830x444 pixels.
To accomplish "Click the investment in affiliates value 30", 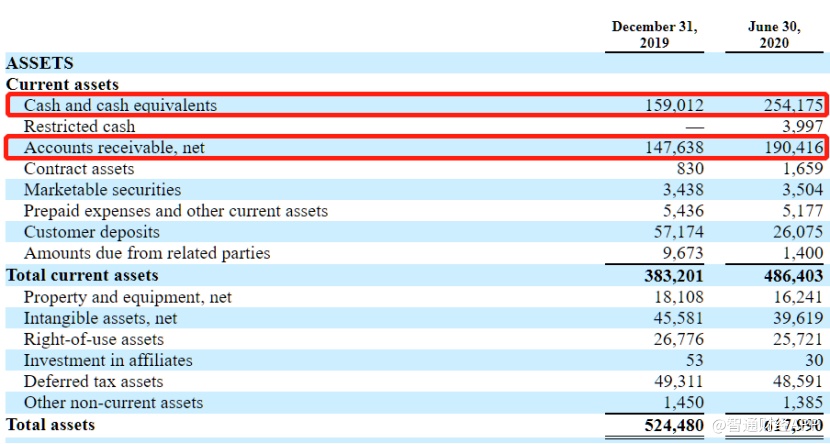I will tap(814, 361).
